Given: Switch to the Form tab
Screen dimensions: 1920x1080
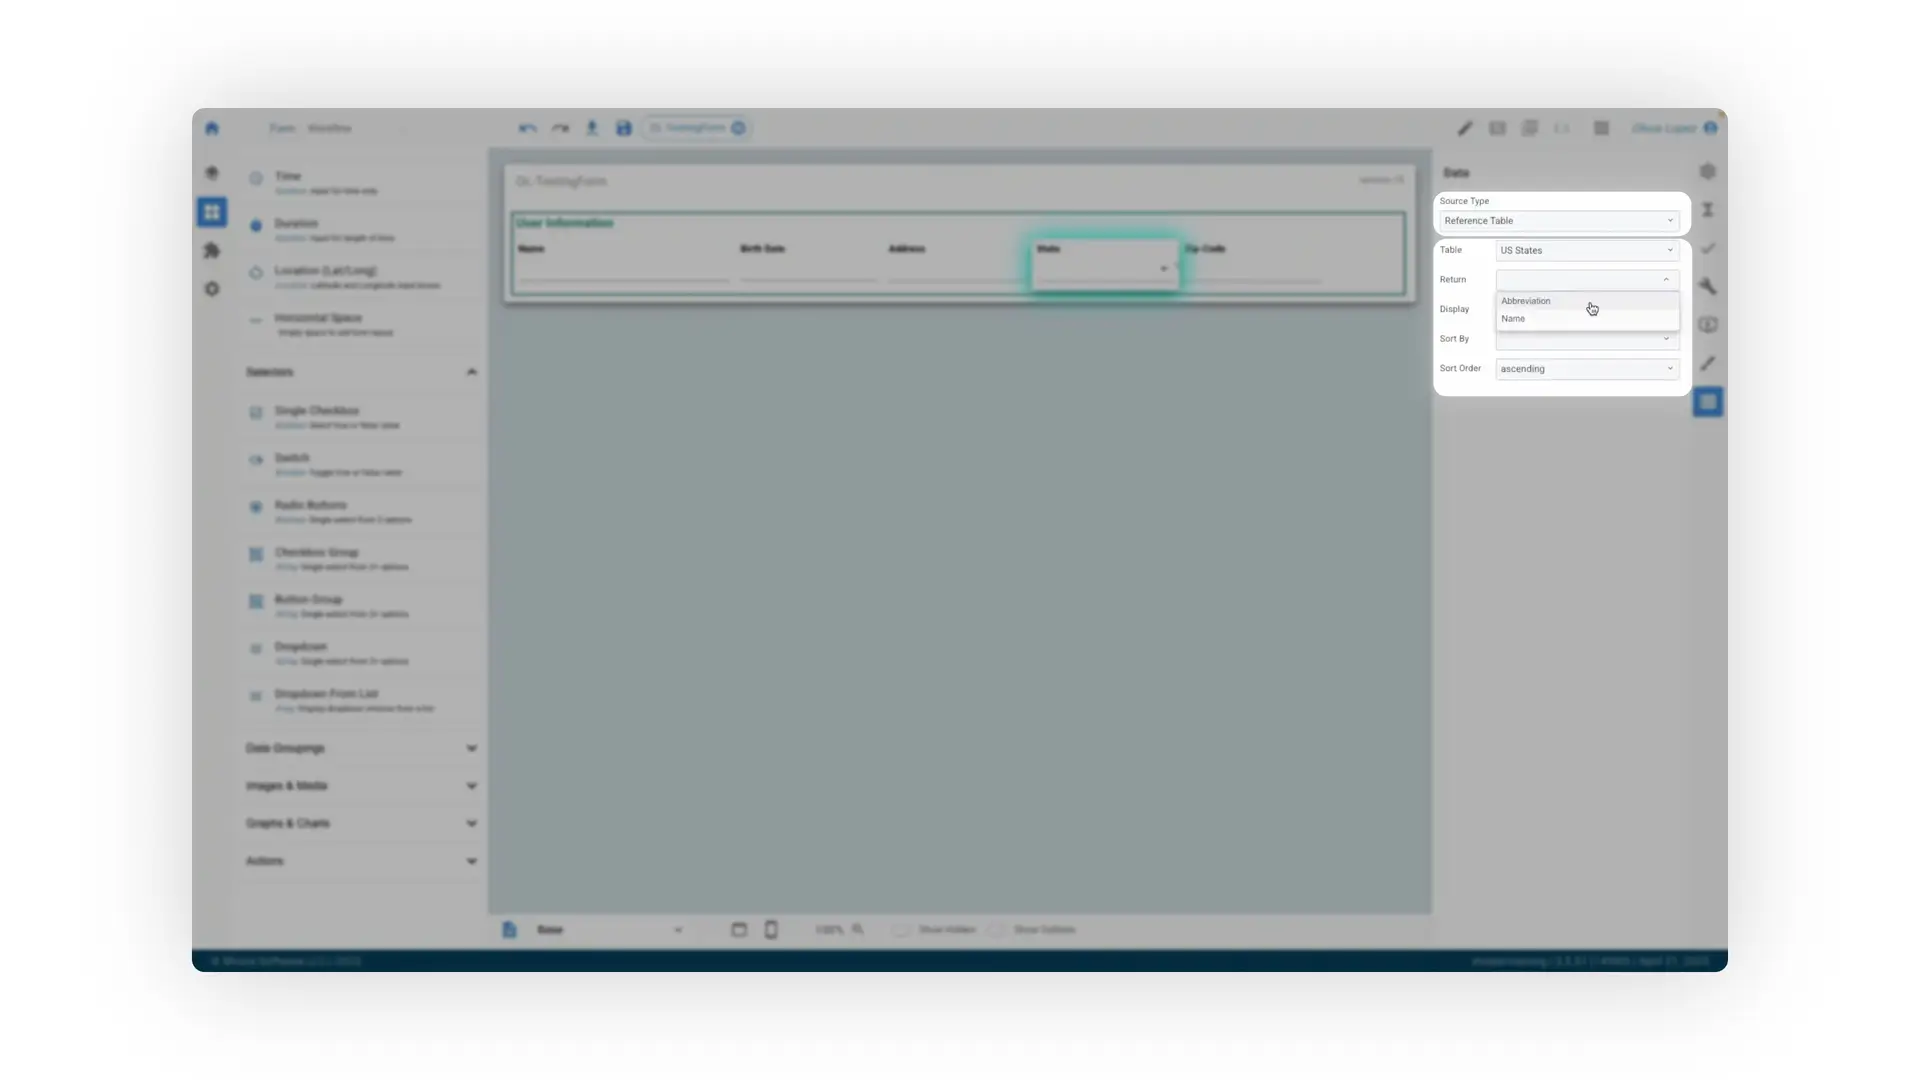Looking at the screenshot, I should coord(283,128).
